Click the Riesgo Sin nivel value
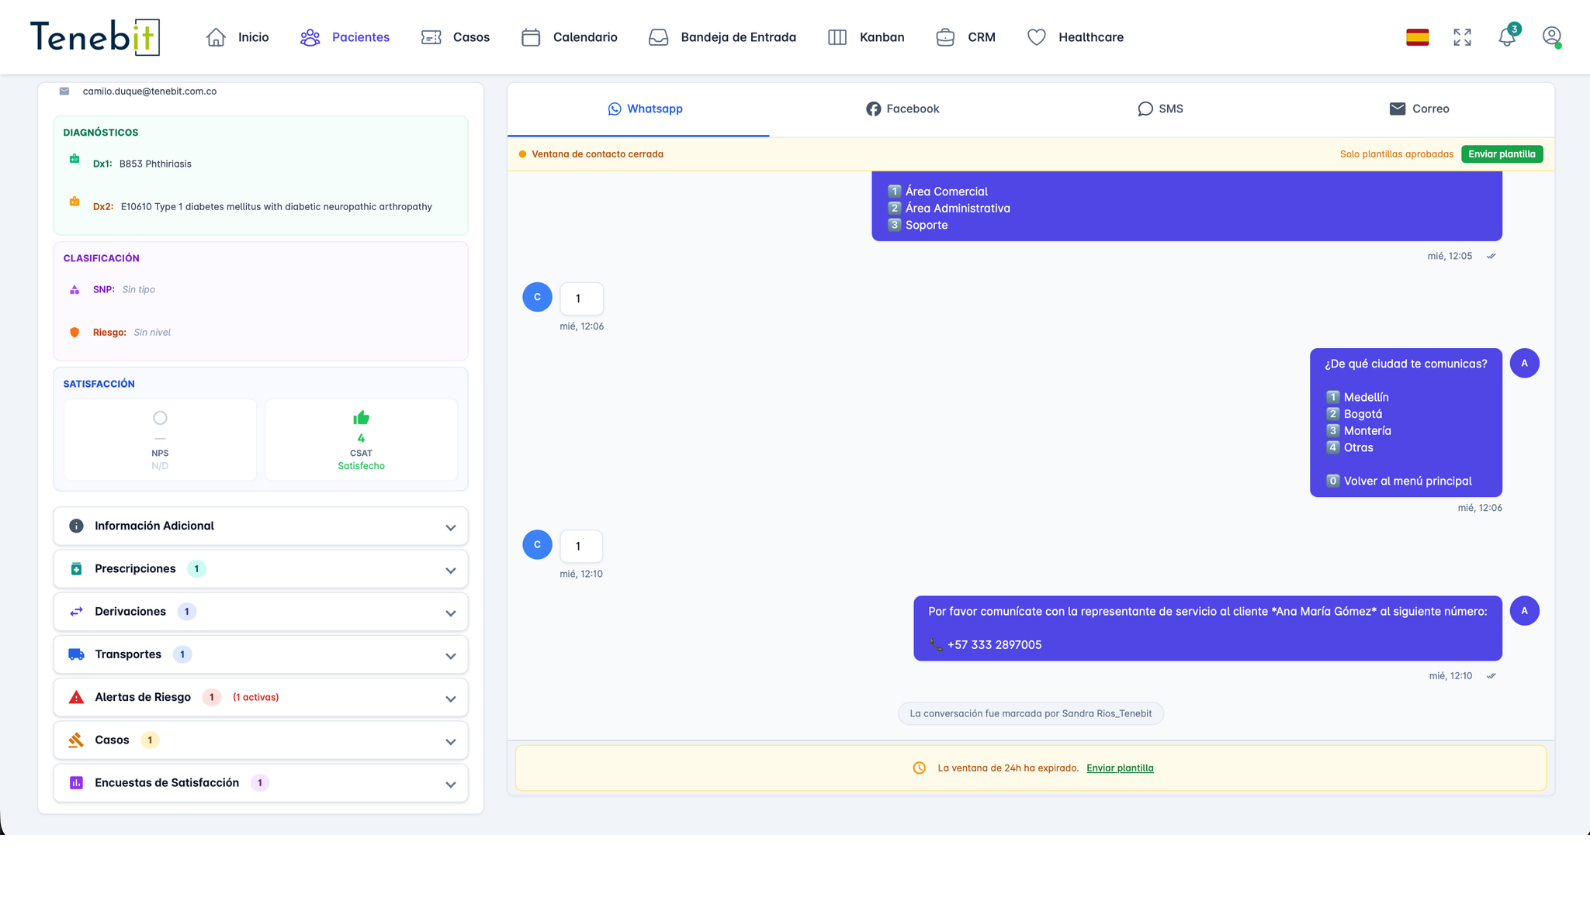Image resolution: width=1590 pixels, height=900 pixels. tap(152, 333)
